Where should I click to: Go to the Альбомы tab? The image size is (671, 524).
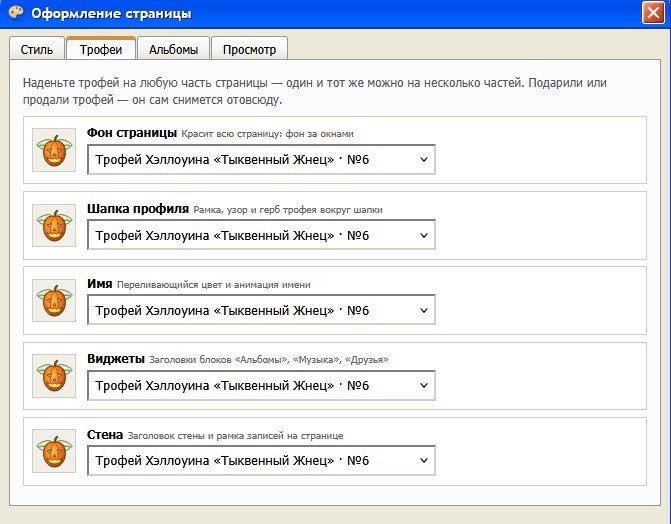[173, 49]
